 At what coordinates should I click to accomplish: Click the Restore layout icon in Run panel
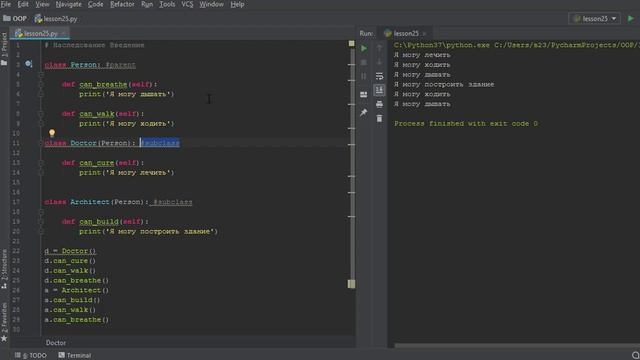[364, 95]
